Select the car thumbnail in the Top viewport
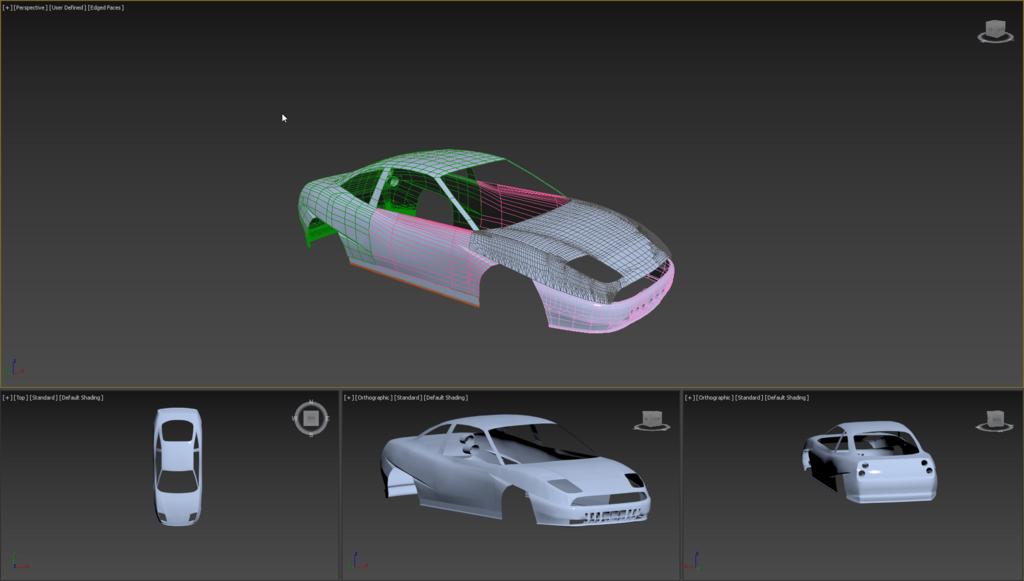The height and width of the screenshot is (581, 1024). pyautogui.click(x=177, y=466)
